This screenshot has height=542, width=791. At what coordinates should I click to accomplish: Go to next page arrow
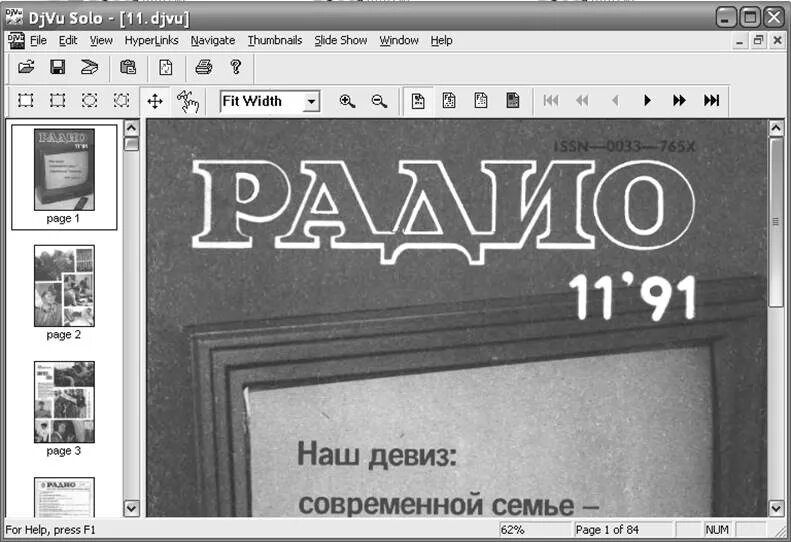[x=647, y=100]
